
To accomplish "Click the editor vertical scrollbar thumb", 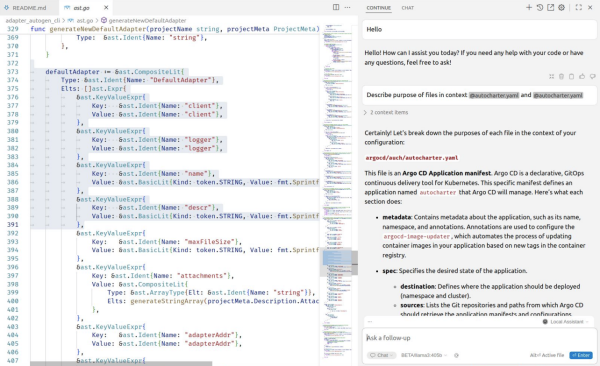I will click(355, 263).
